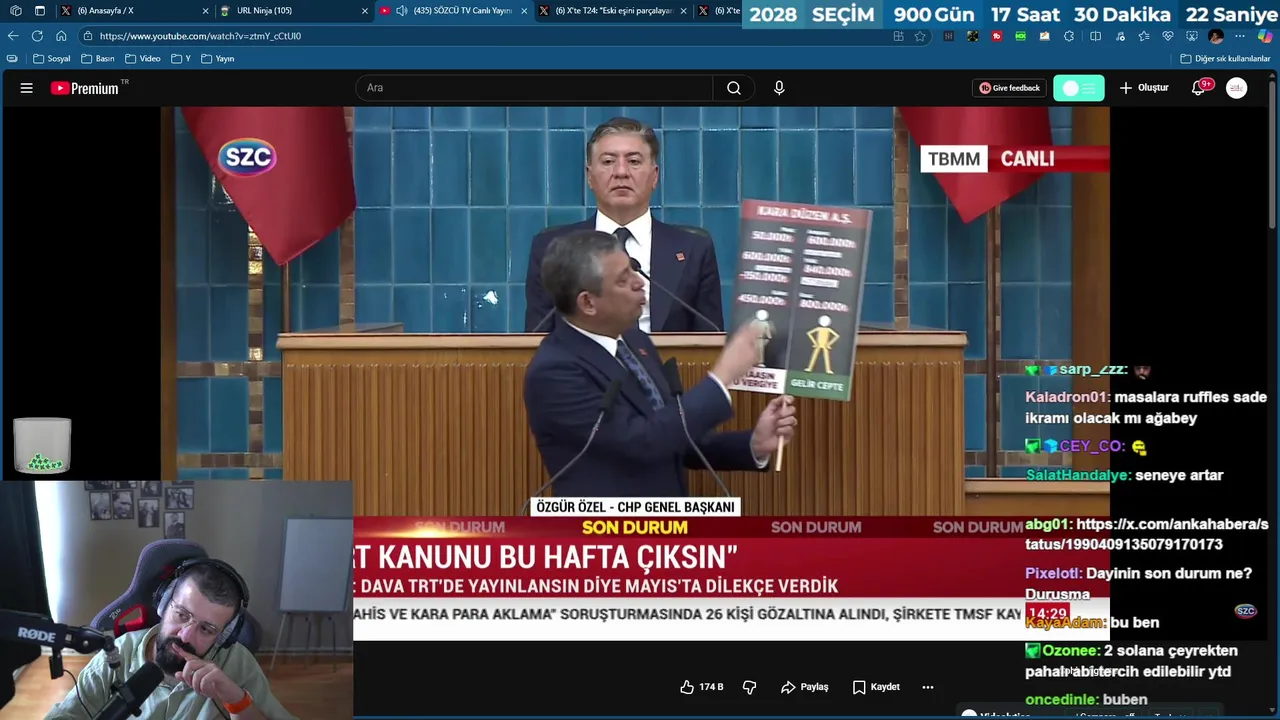The height and width of the screenshot is (720, 1280).
Task: Open the app available icon in address bar
Action: point(898,36)
